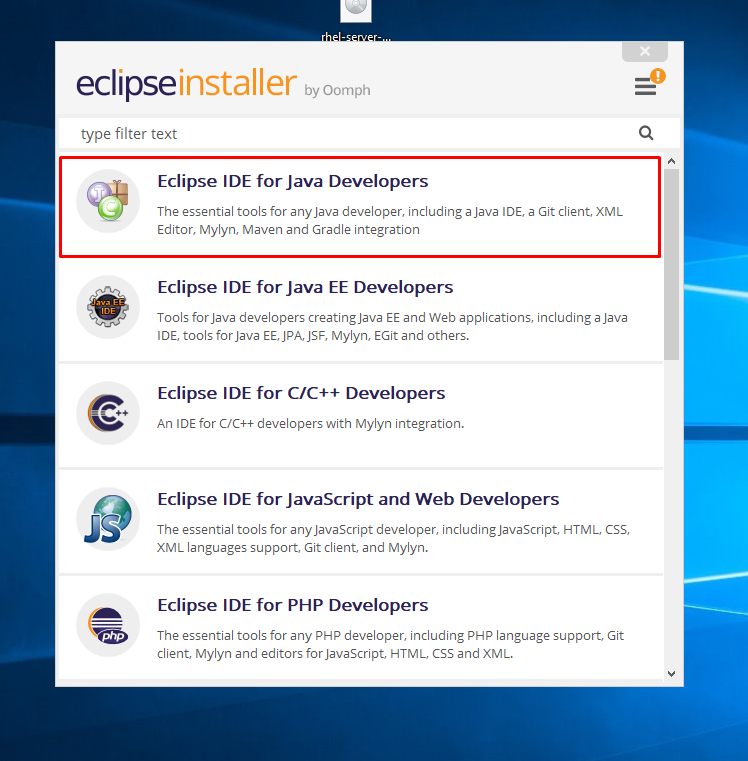Click the magnifier search icon
Image resolution: width=748 pixels, height=761 pixels.
click(x=646, y=133)
